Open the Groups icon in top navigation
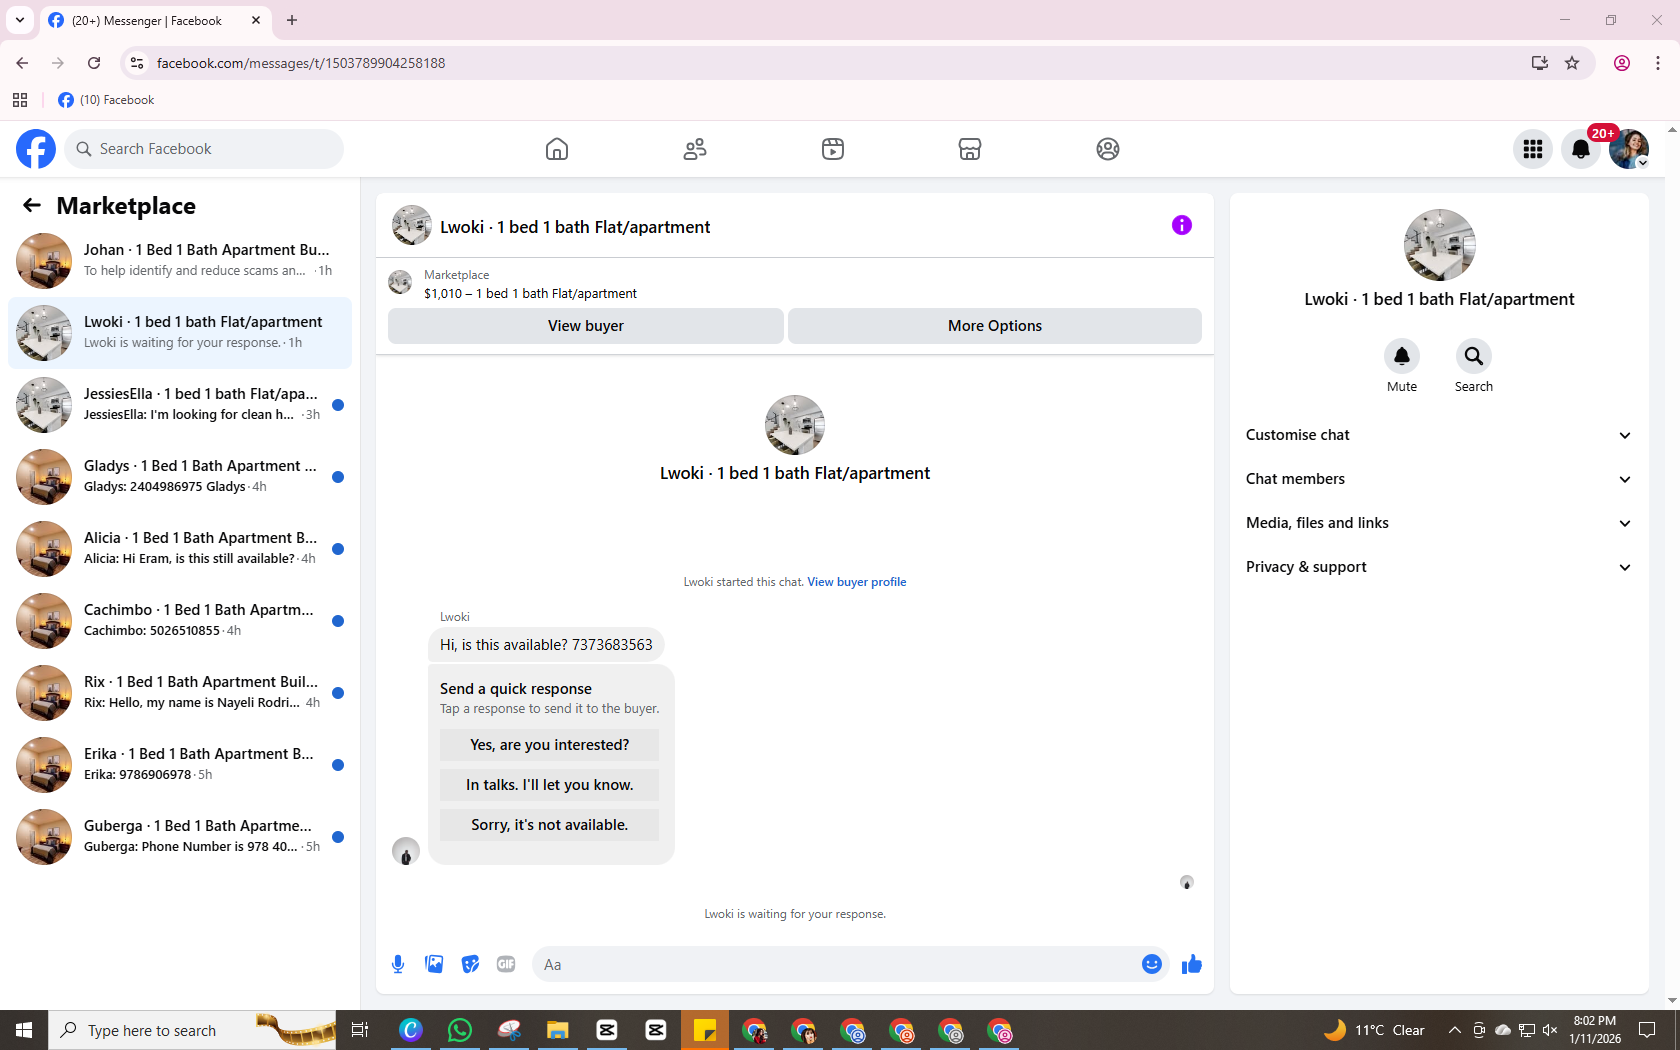Image resolution: width=1680 pixels, height=1050 pixels. pos(1108,149)
